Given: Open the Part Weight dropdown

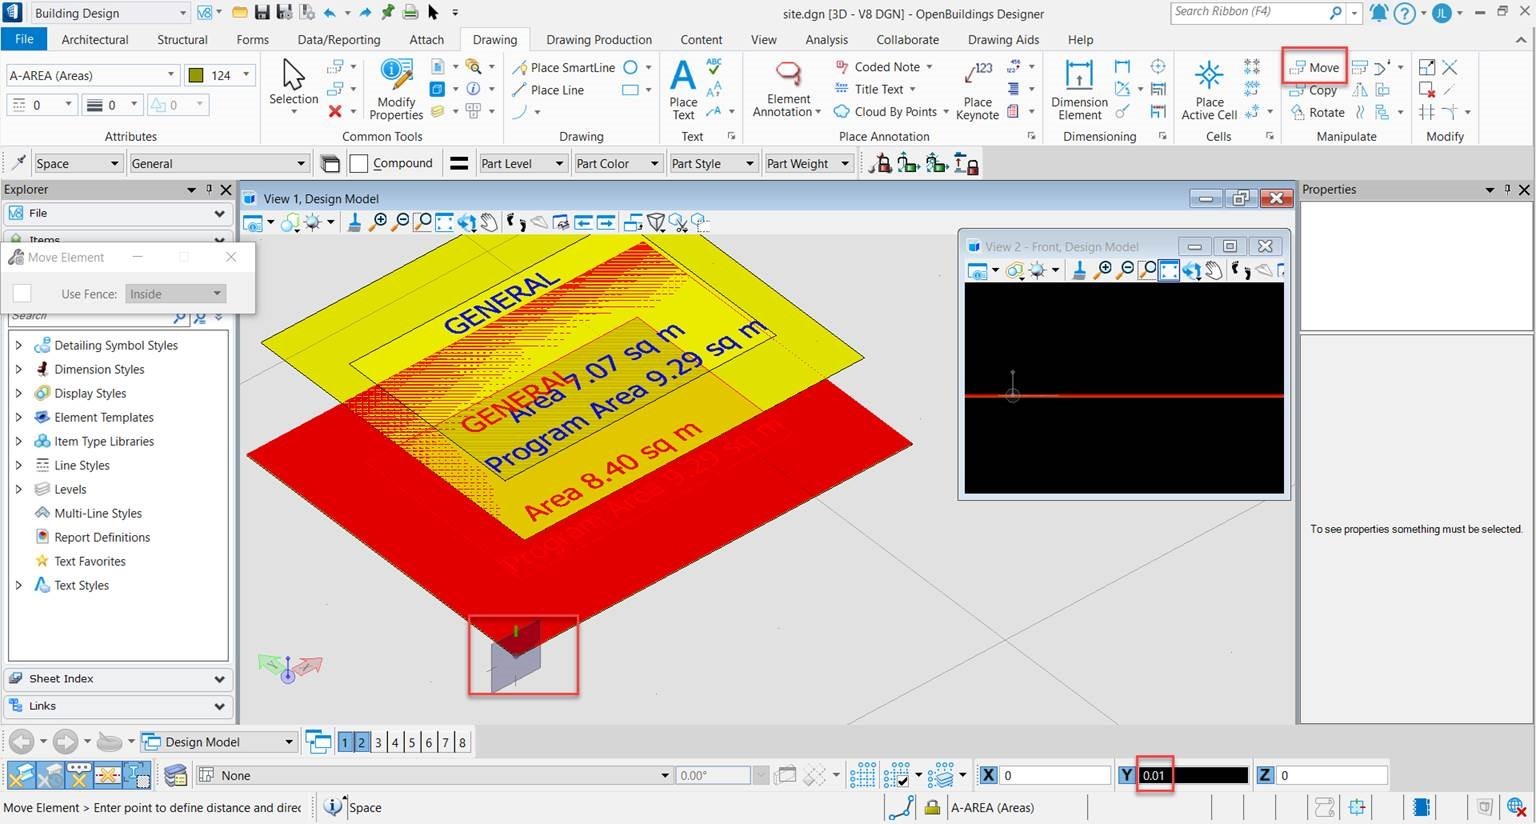Looking at the screenshot, I should click(x=808, y=163).
